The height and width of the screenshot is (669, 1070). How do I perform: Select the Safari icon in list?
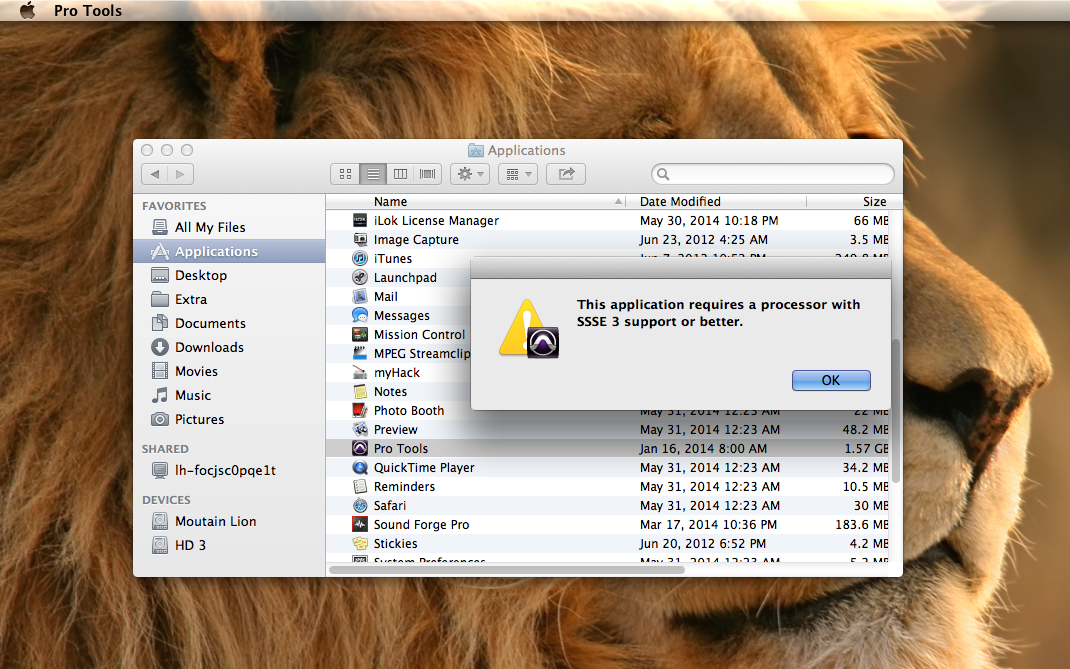(361, 506)
